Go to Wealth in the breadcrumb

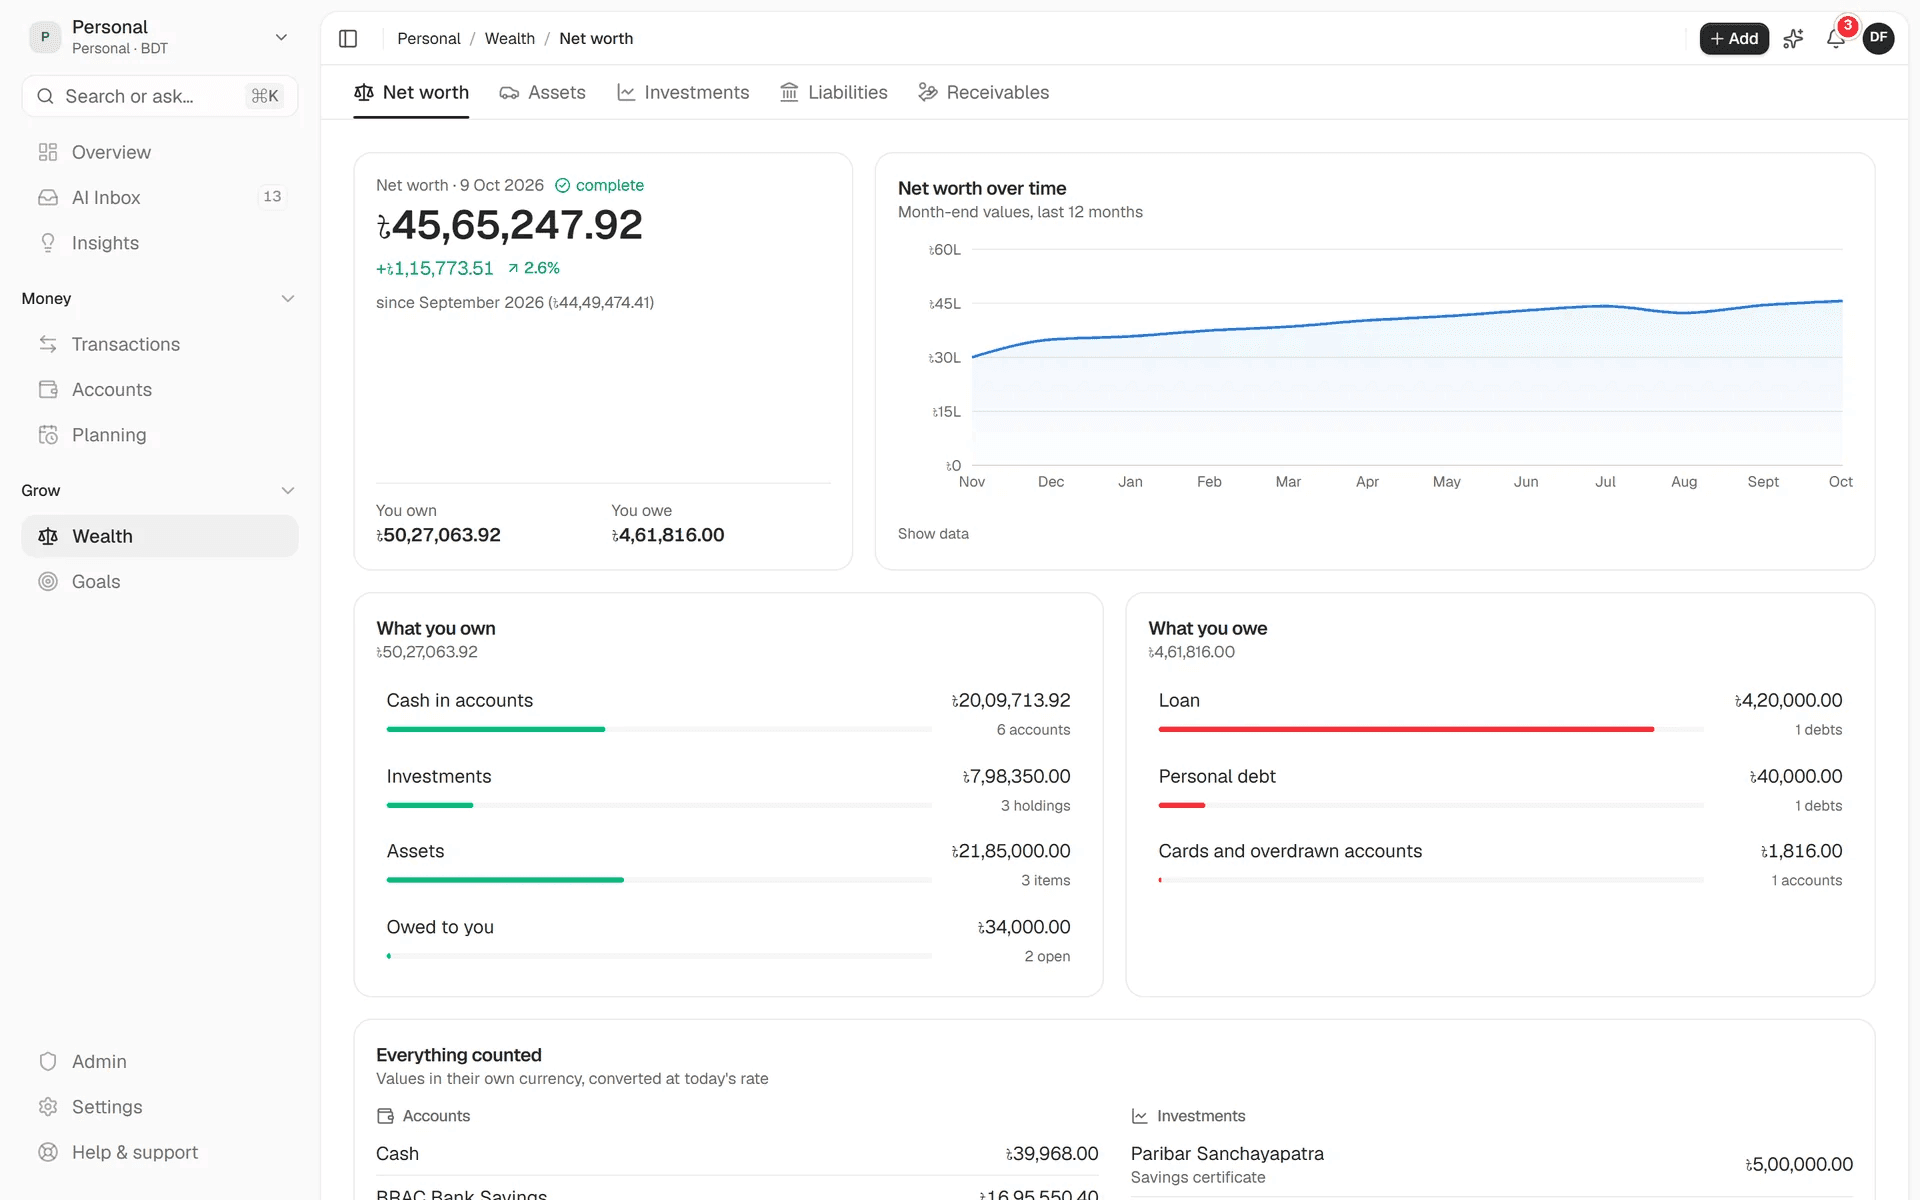tap(510, 39)
